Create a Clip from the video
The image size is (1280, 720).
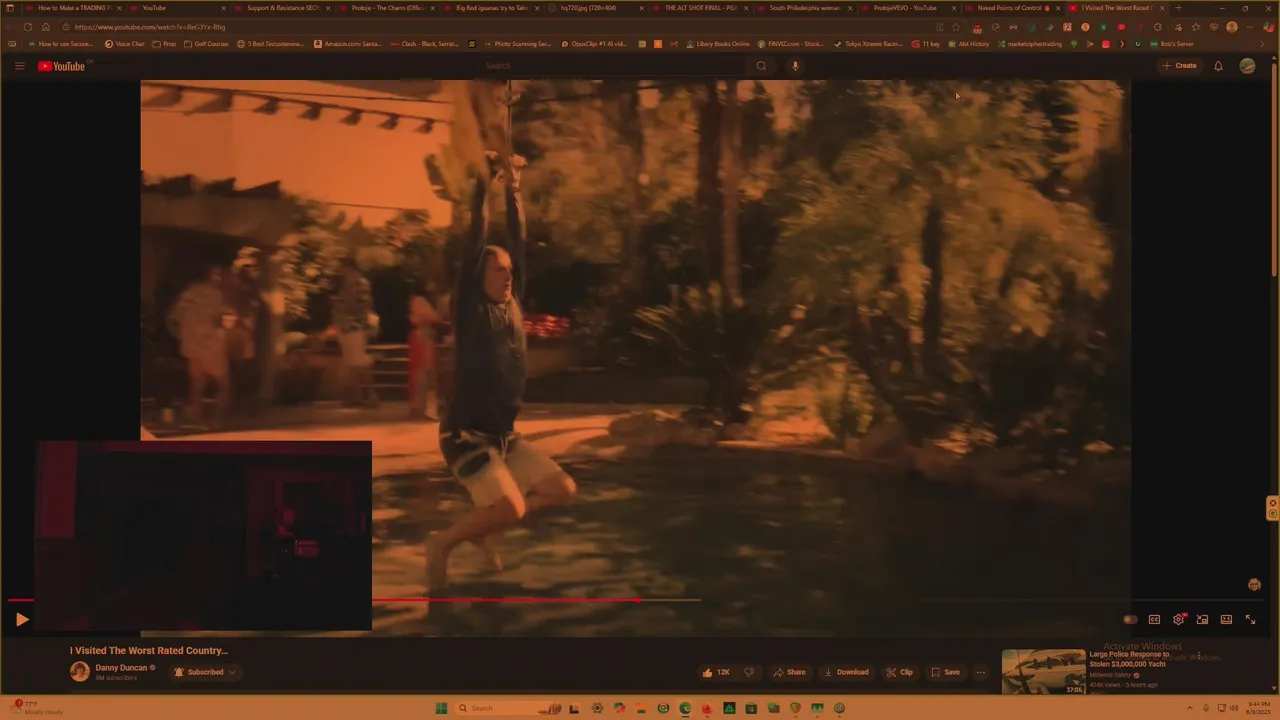[x=899, y=672]
